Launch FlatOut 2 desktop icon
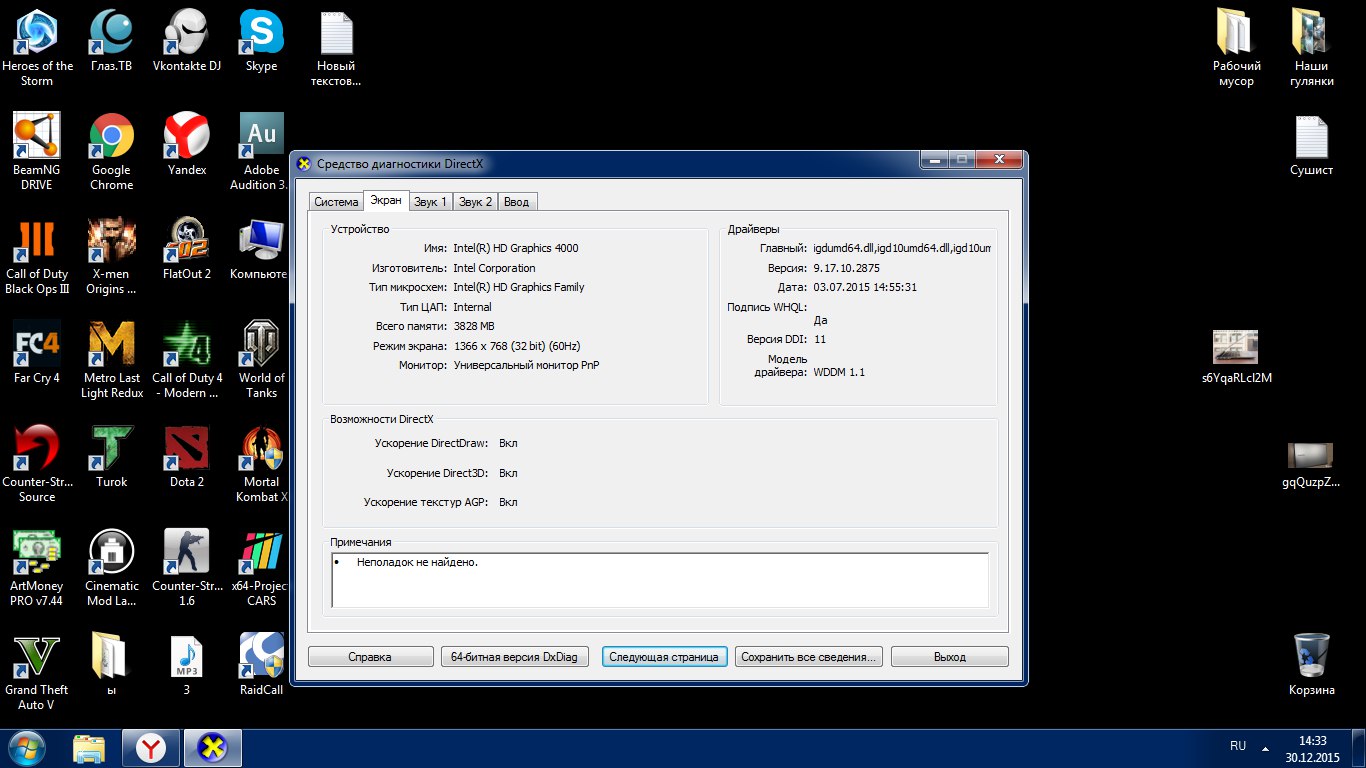 [x=186, y=249]
